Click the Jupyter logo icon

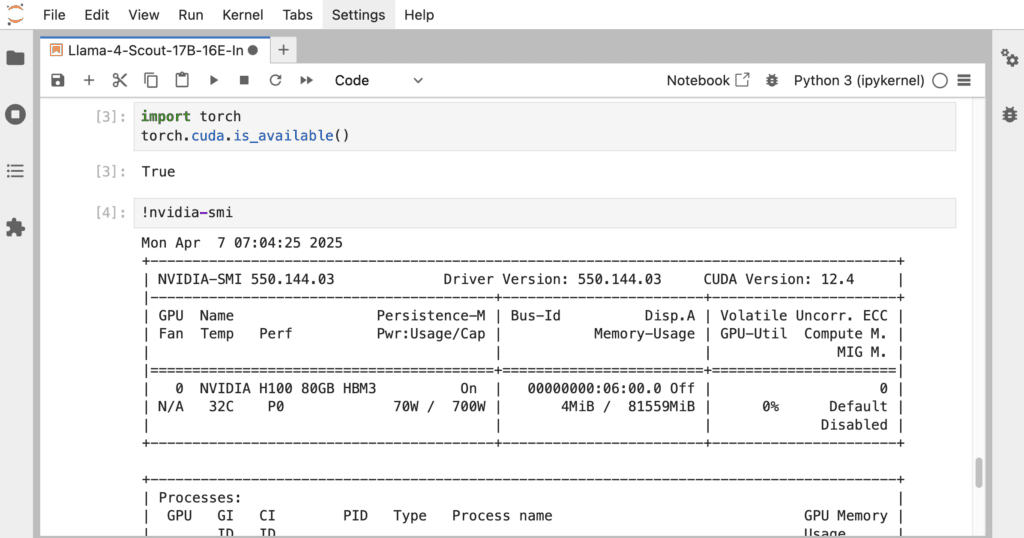pyautogui.click(x=15, y=14)
